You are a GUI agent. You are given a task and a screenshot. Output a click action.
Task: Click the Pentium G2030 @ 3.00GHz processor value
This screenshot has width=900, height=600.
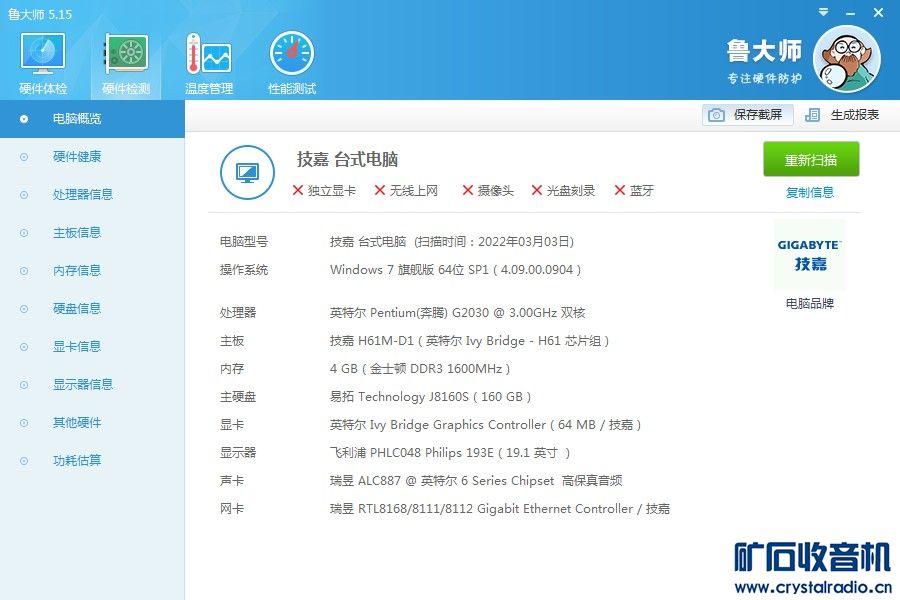457,313
